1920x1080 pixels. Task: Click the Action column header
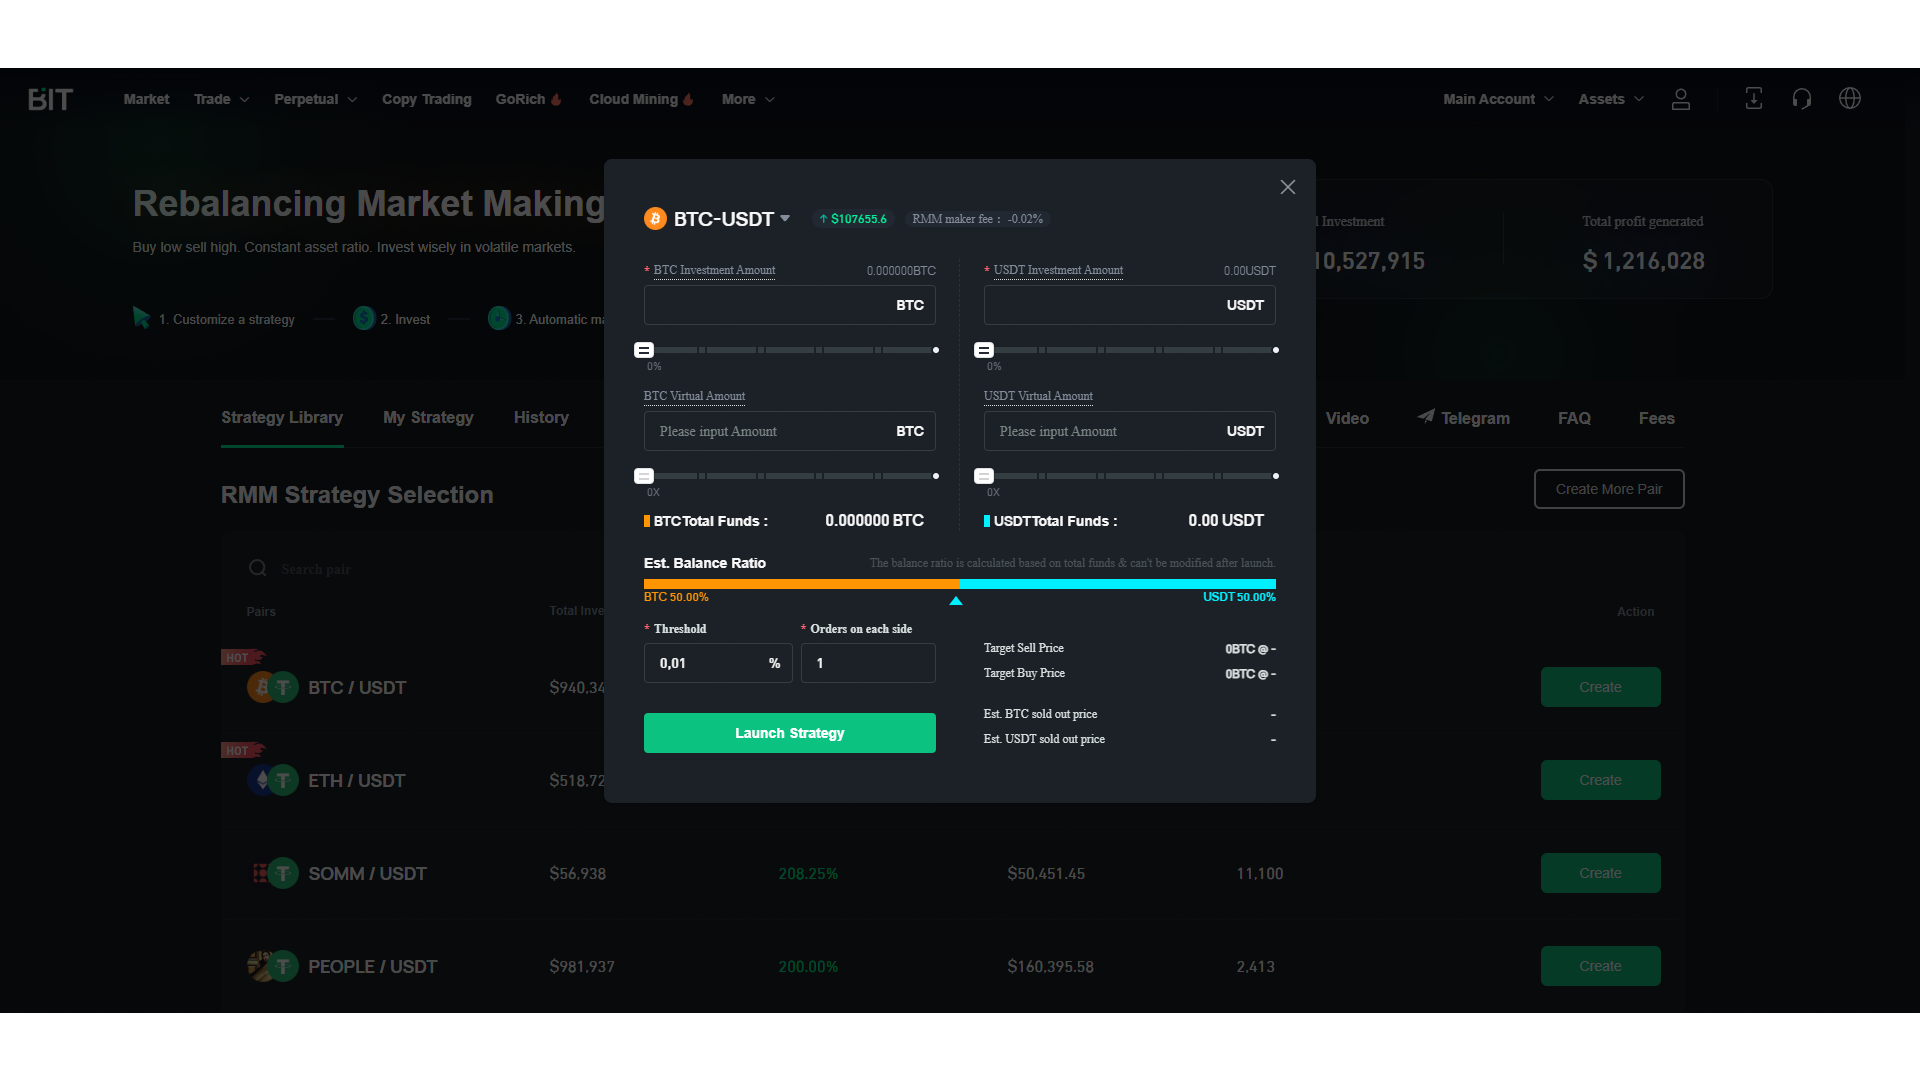[1636, 611]
